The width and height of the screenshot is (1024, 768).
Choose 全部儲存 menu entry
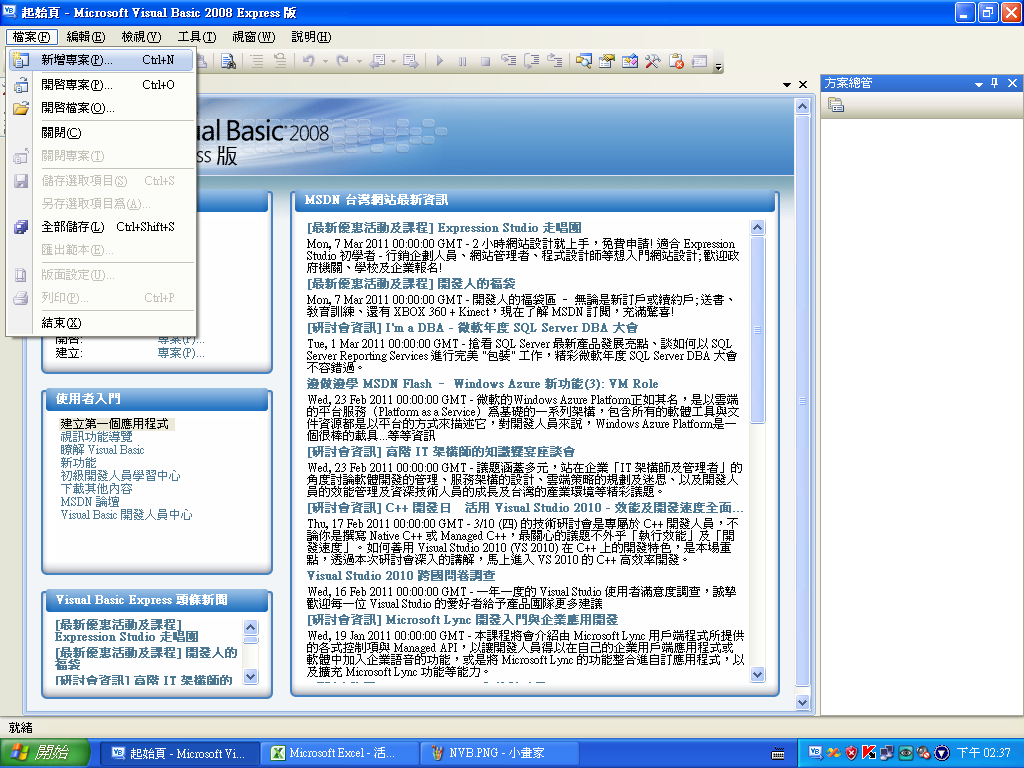[101, 227]
